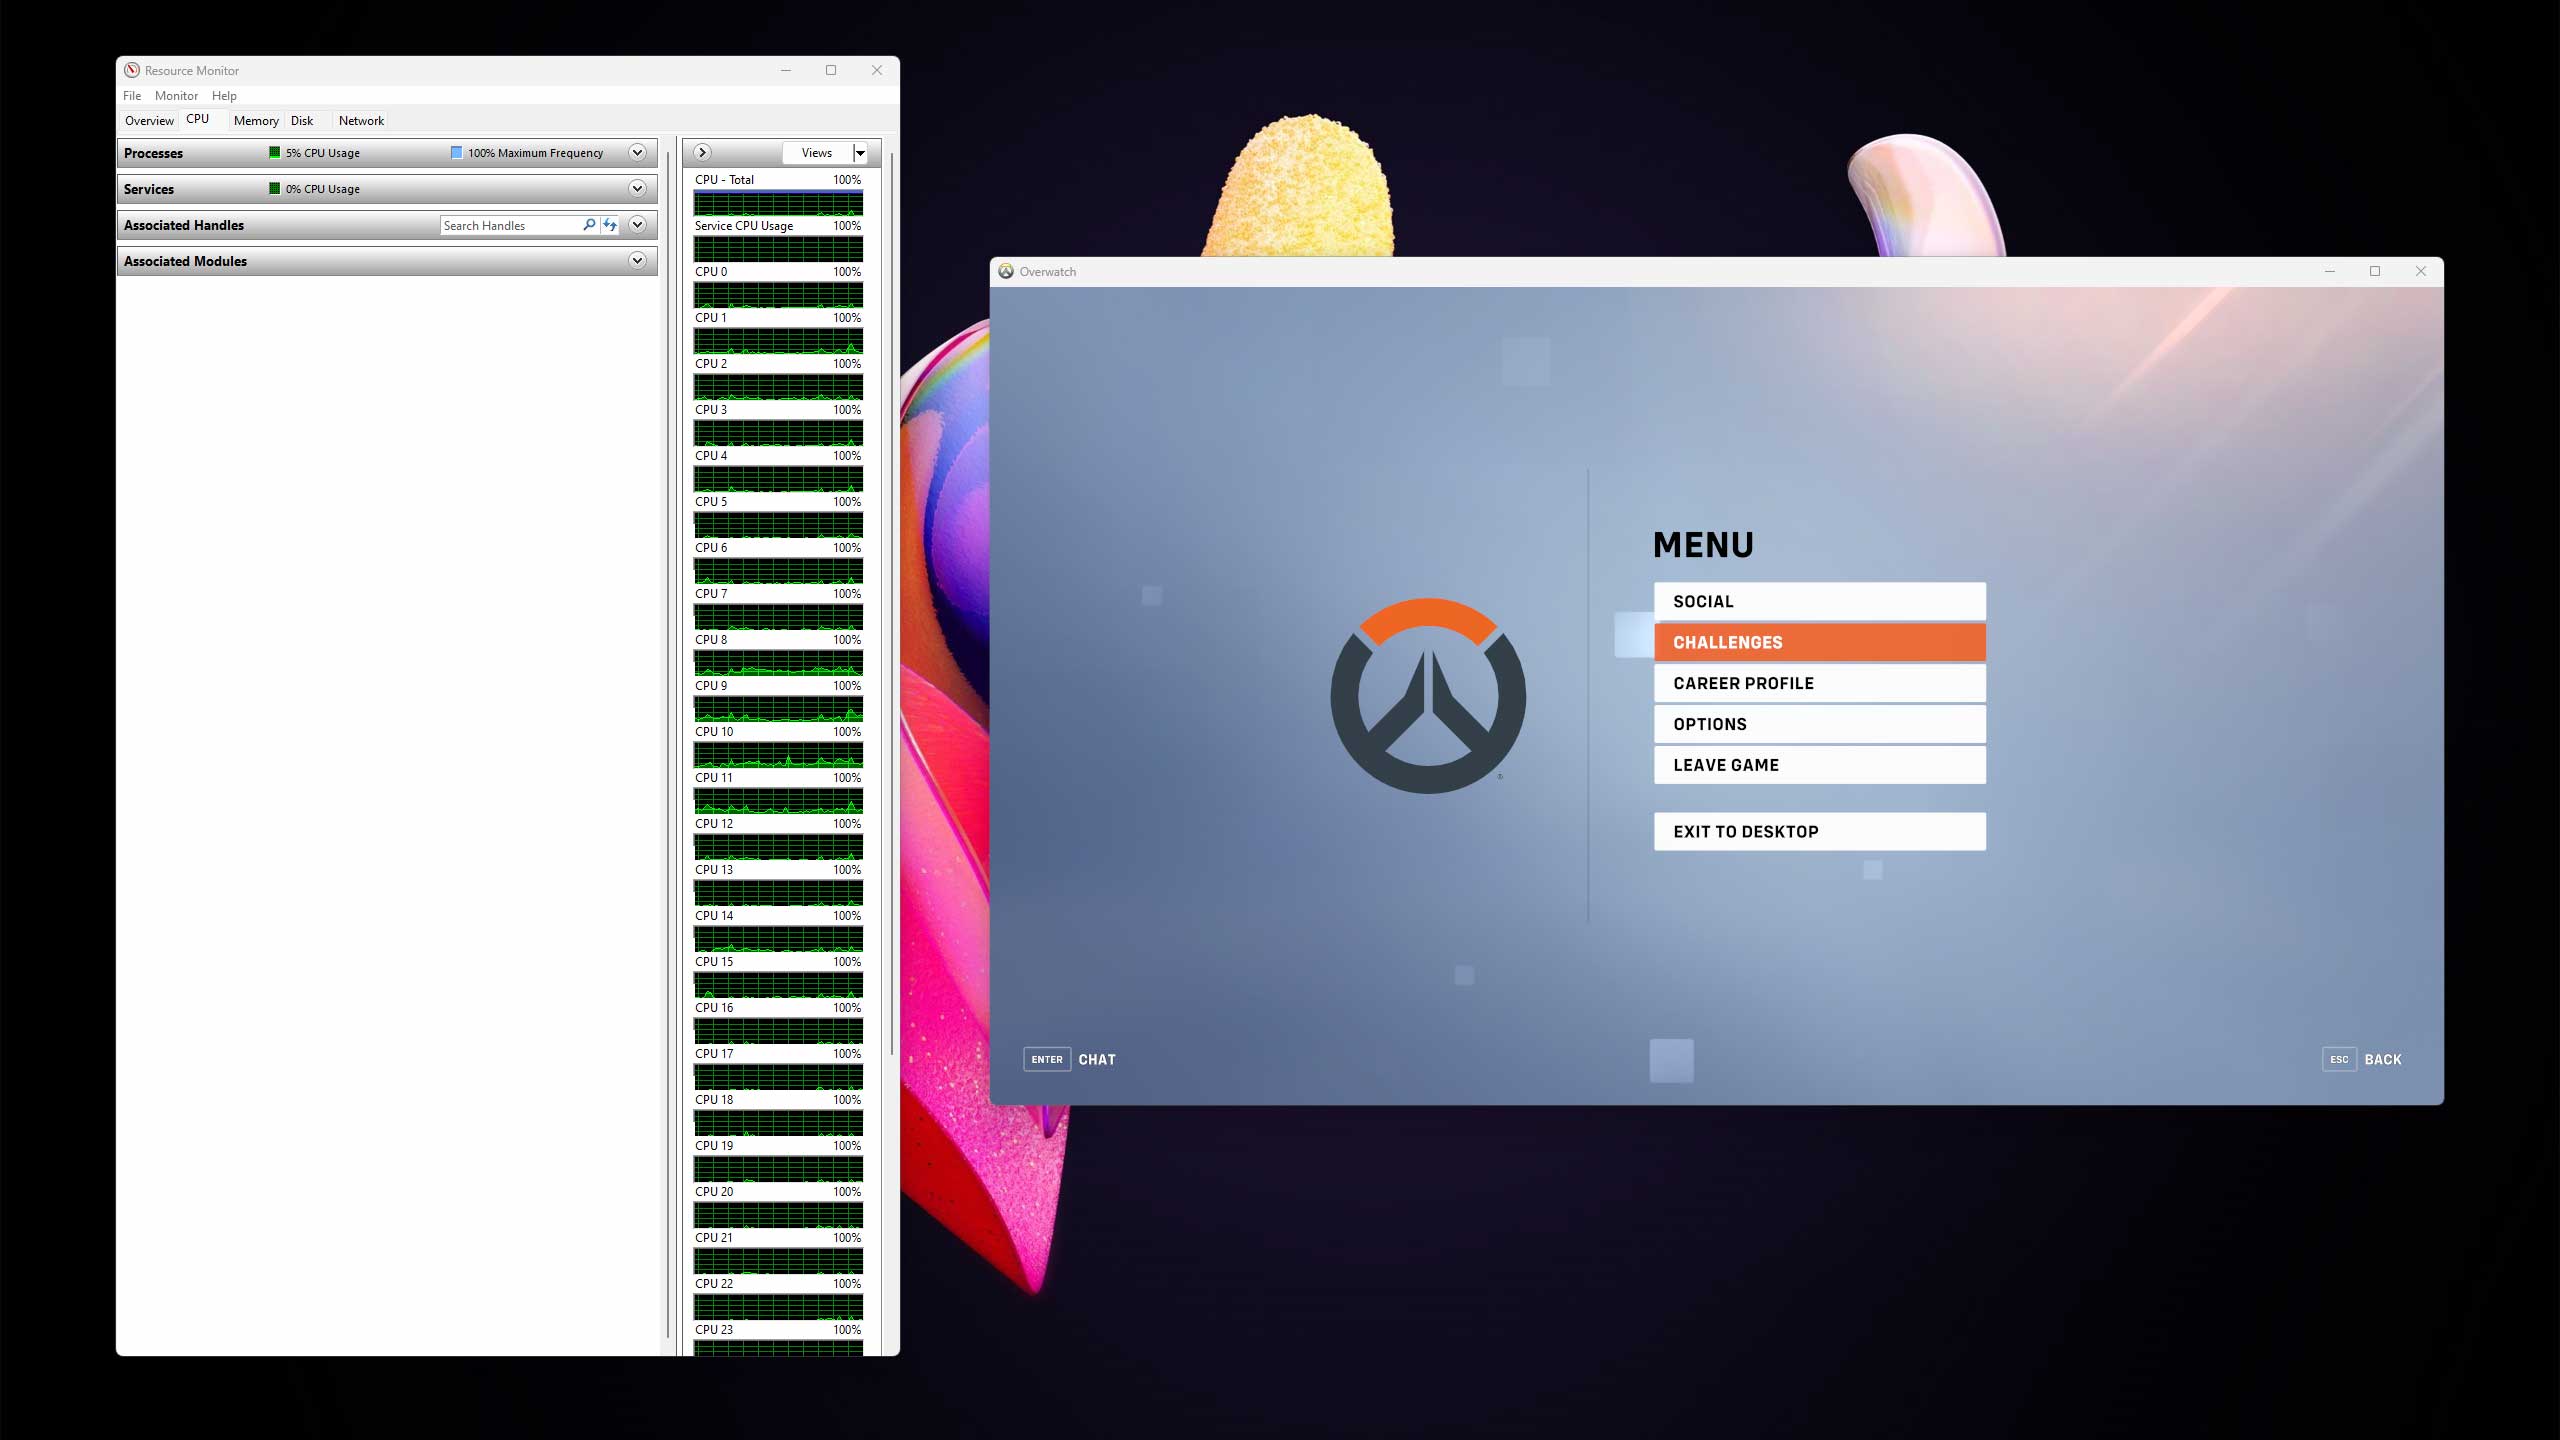Open OPTIONS in the Overwatch menu
This screenshot has width=2560, height=1440.
[1820, 724]
